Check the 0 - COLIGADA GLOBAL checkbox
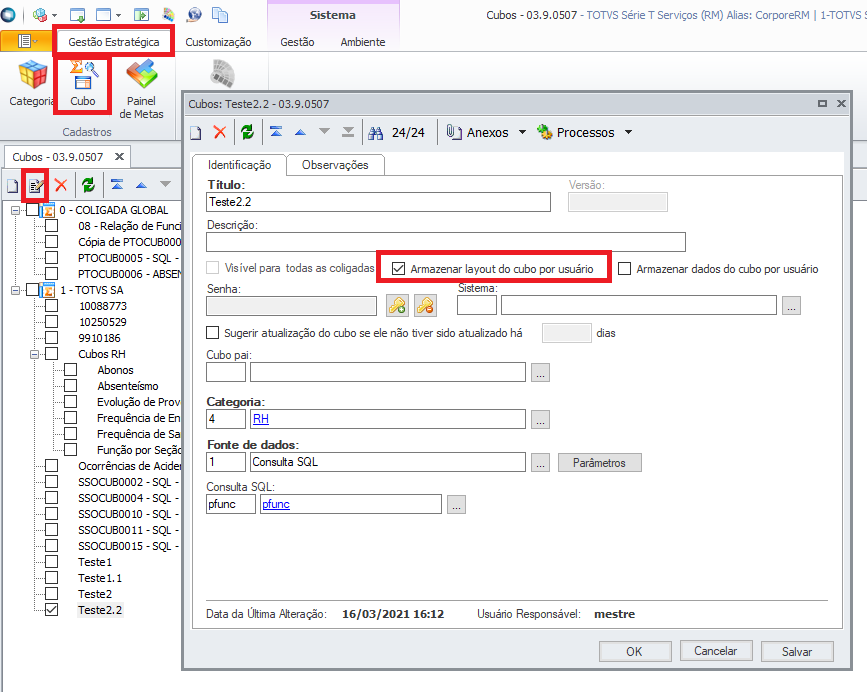The height and width of the screenshot is (692, 867). click(x=33, y=210)
